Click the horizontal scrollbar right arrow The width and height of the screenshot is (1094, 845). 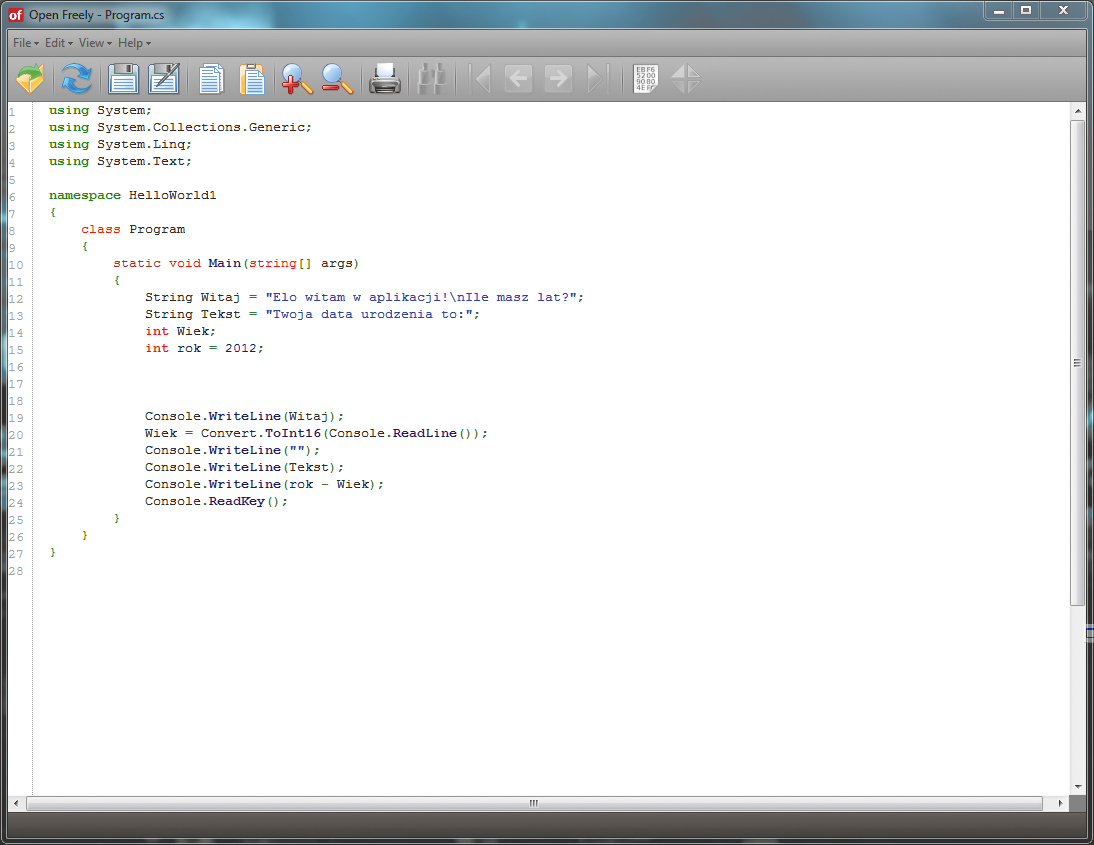point(1060,803)
